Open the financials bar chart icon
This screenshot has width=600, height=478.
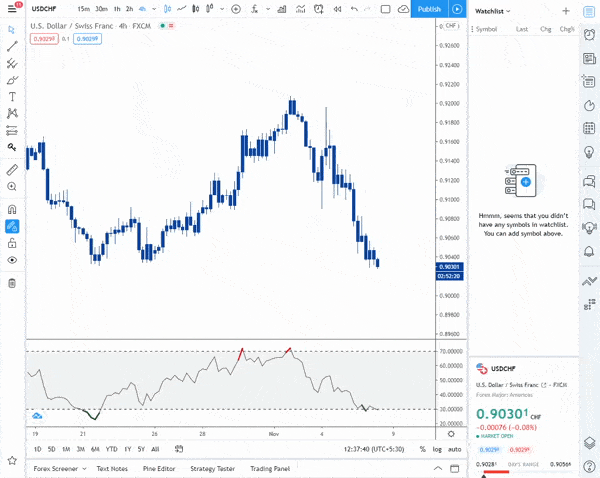[x=282, y=9]
